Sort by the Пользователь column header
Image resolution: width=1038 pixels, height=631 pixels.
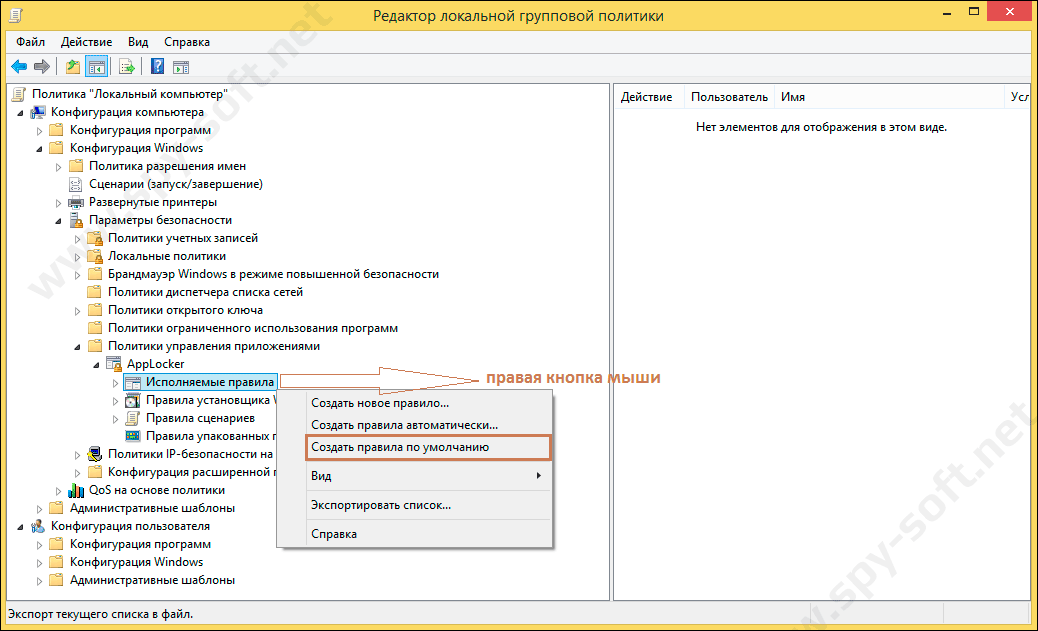(x=729, y=97)
